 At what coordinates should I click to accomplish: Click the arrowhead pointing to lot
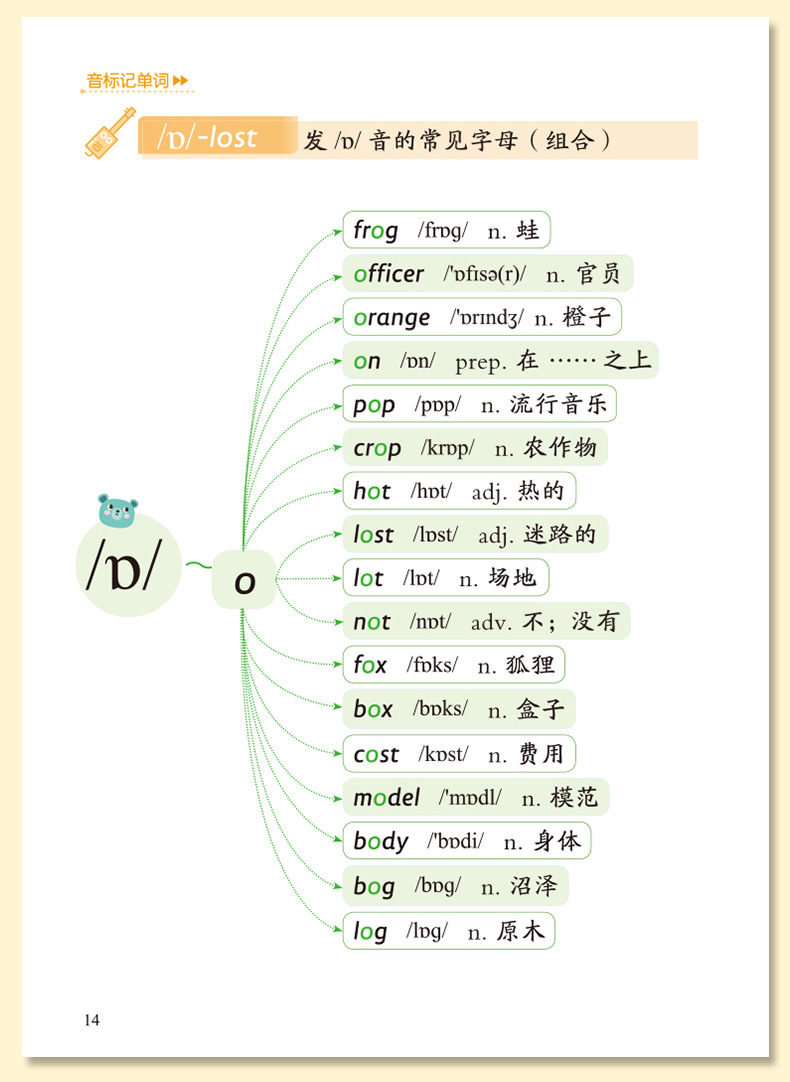point(337,578)
